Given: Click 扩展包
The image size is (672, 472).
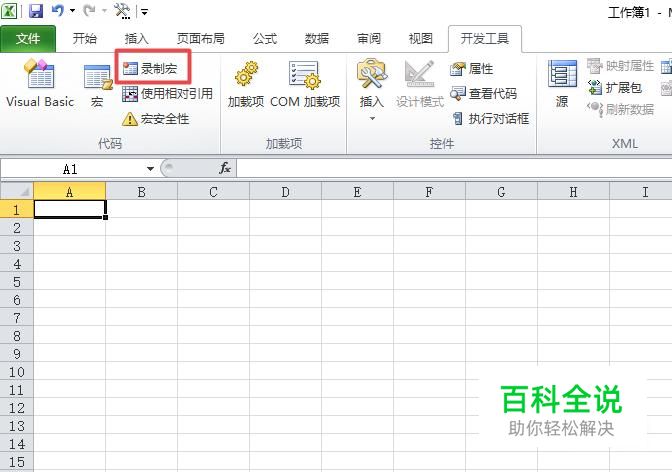Looking at the screenshot, I should pyautogui.click(x=615, y=88).
